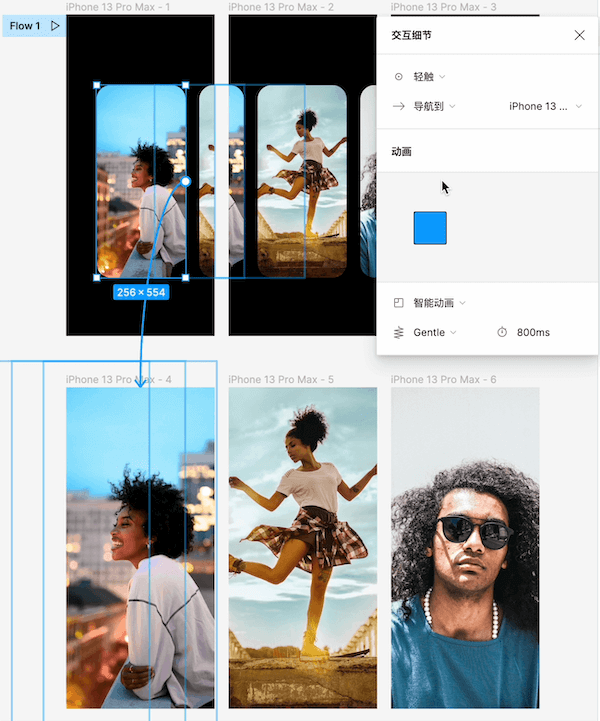Open the 轻触 trigger dropdown
This screenshot has height=721, width=600.
(430, 76)
